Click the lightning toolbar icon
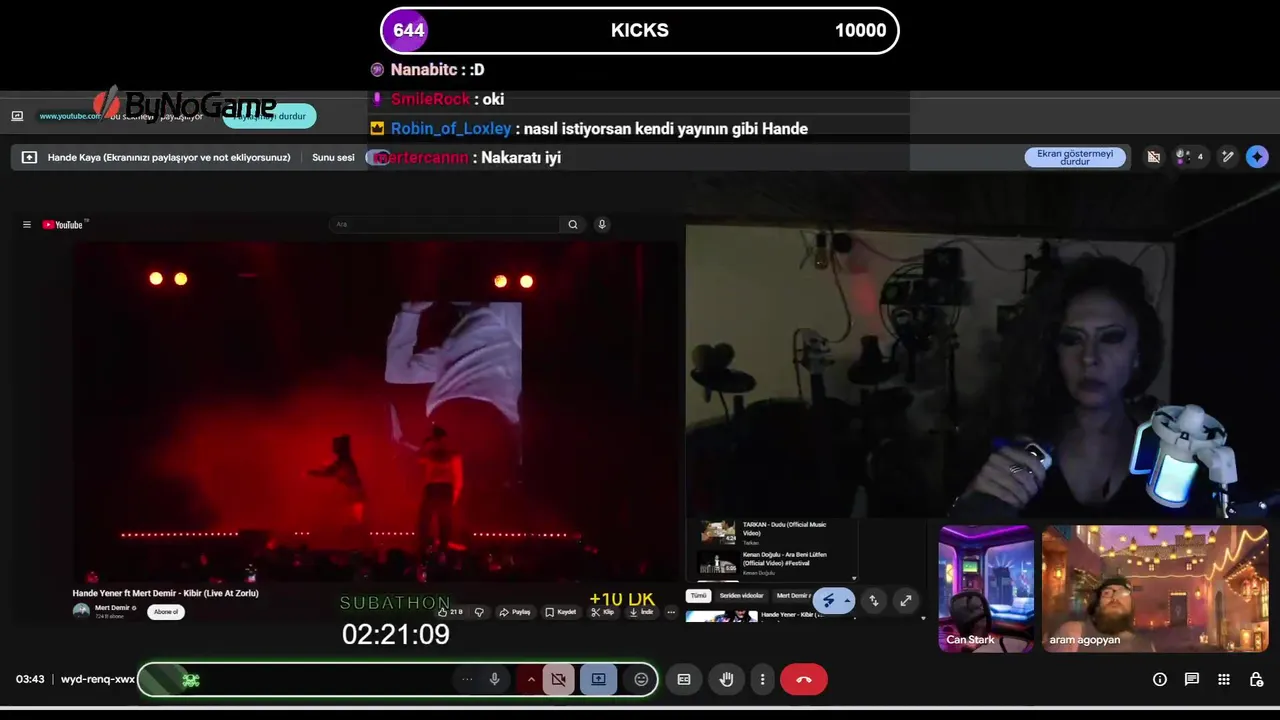This screenshot has height=720, width=1280. coord(828,600)
